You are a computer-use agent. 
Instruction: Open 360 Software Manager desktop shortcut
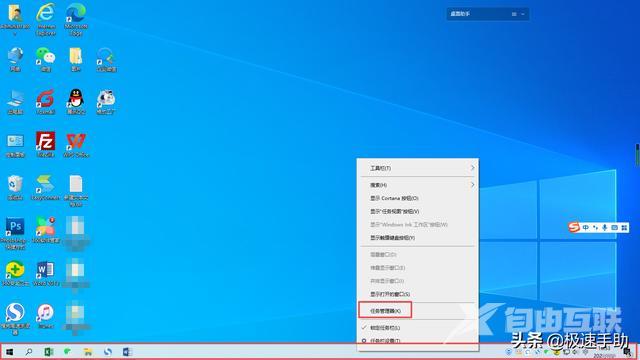pyautogui.click(x=45, y=230)
